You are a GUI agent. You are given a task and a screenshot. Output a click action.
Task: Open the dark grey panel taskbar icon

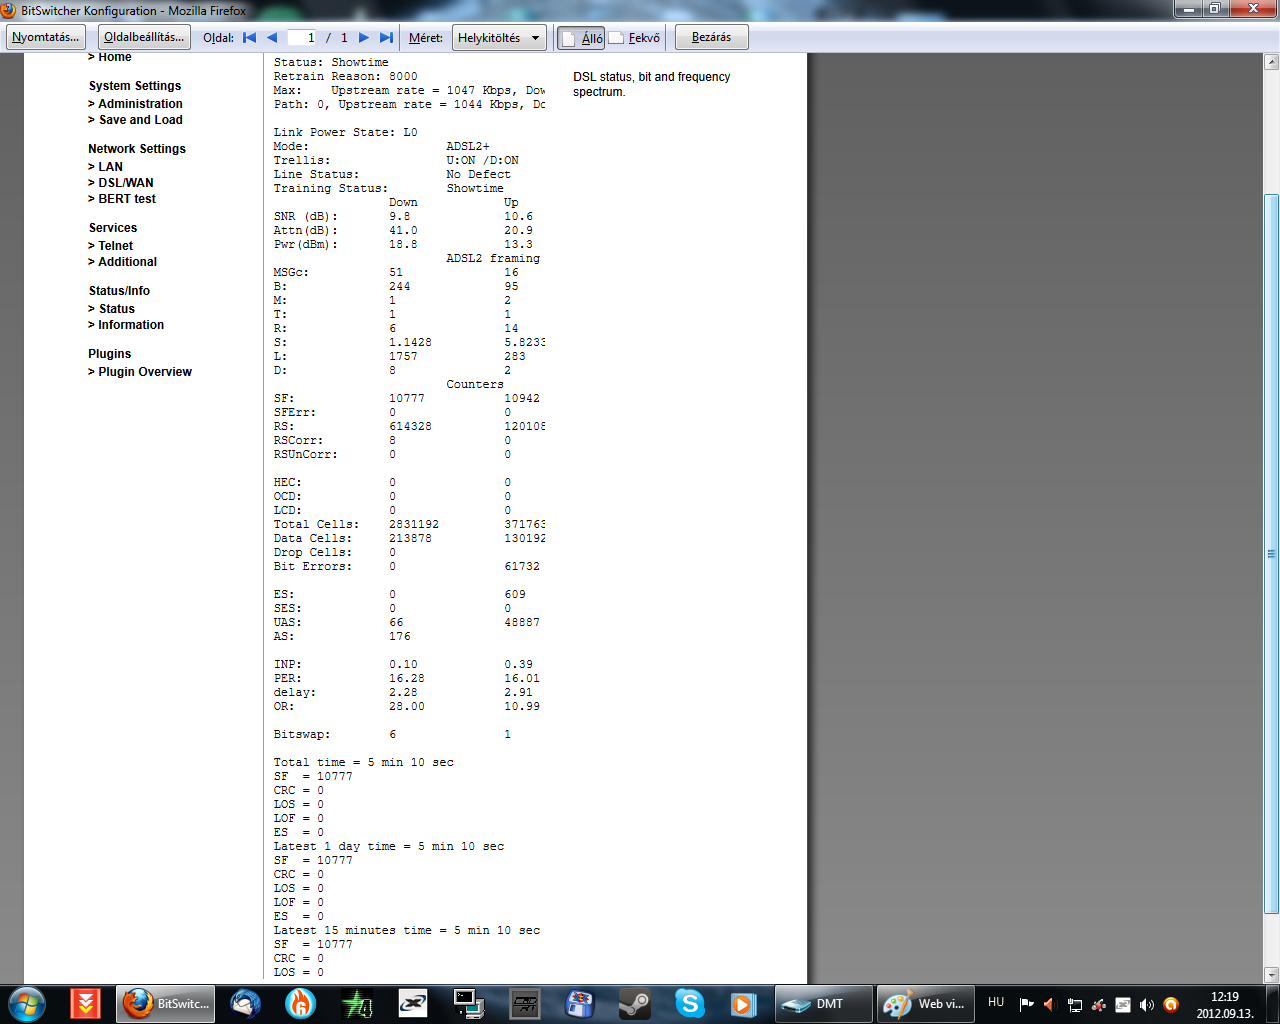pyautogui.click(x=524, y=1003)
